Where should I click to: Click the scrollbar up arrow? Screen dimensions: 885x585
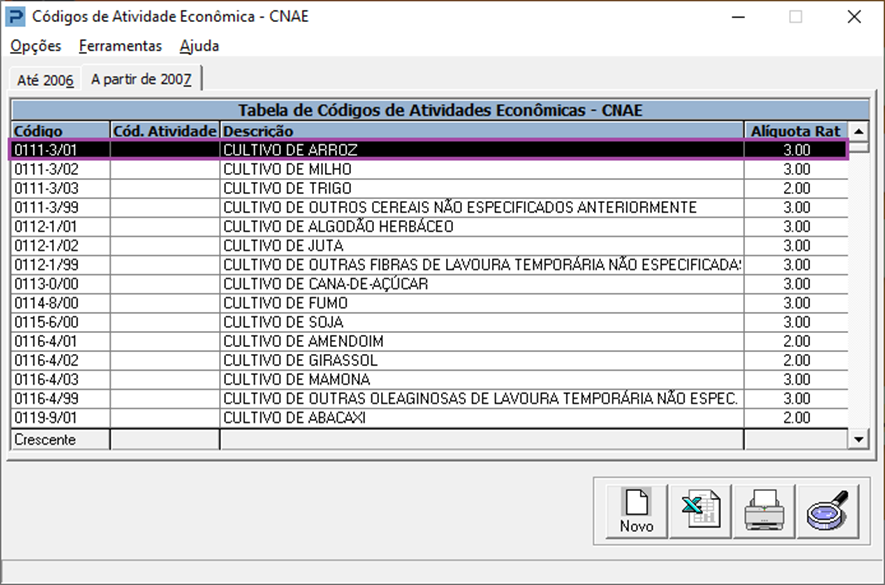click(x=858, y=132)
